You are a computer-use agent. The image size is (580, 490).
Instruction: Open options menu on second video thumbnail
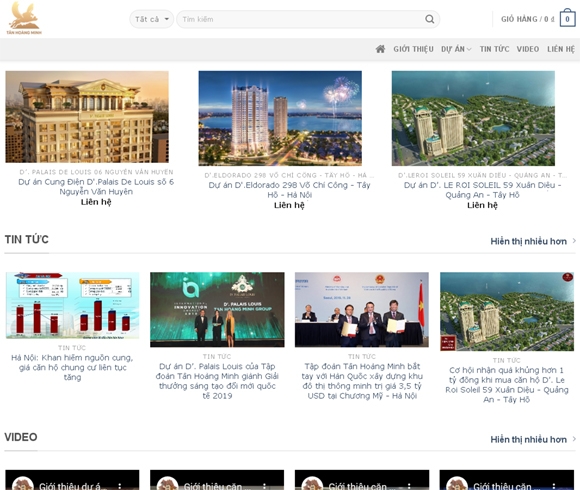tap(264, 485)
